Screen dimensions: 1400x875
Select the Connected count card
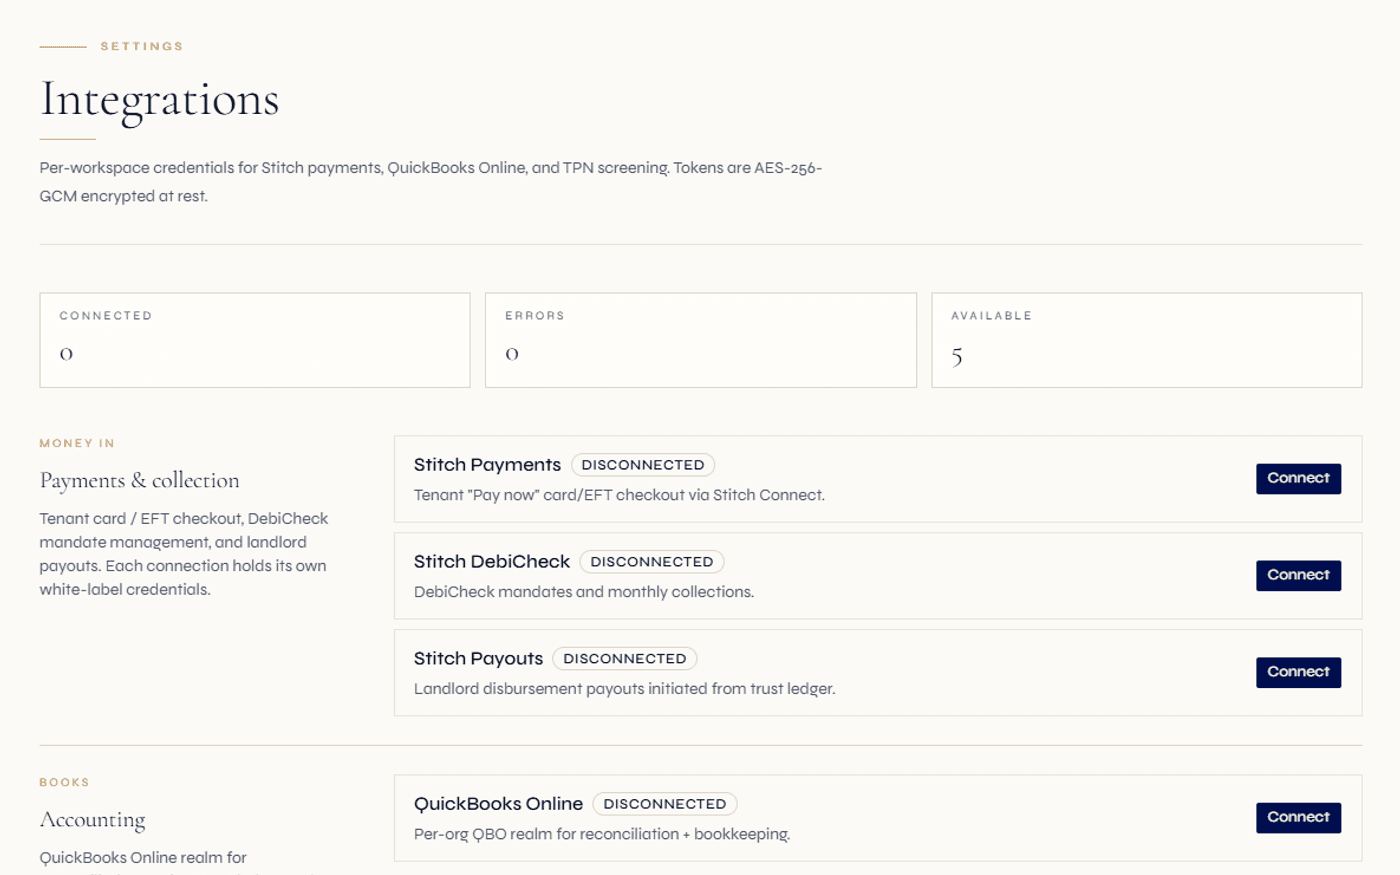(255, 340)
